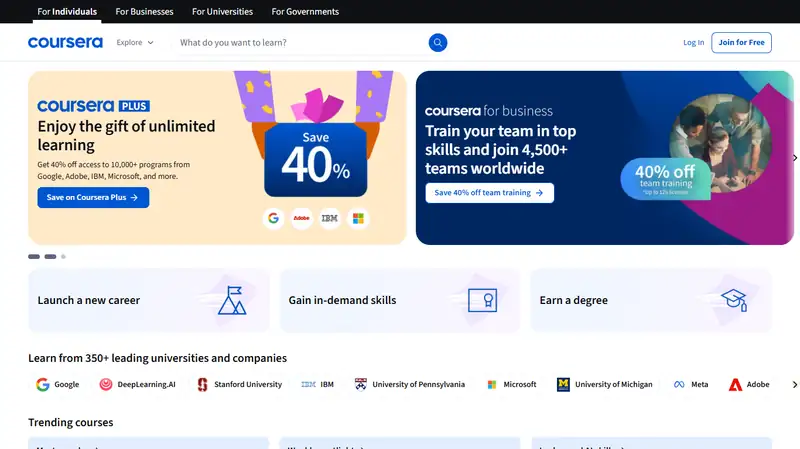Image resolution: width=800 pixels, height=449 pixels.
Task: Click the Save 40% gift box graphic
Action: point(315,160)
